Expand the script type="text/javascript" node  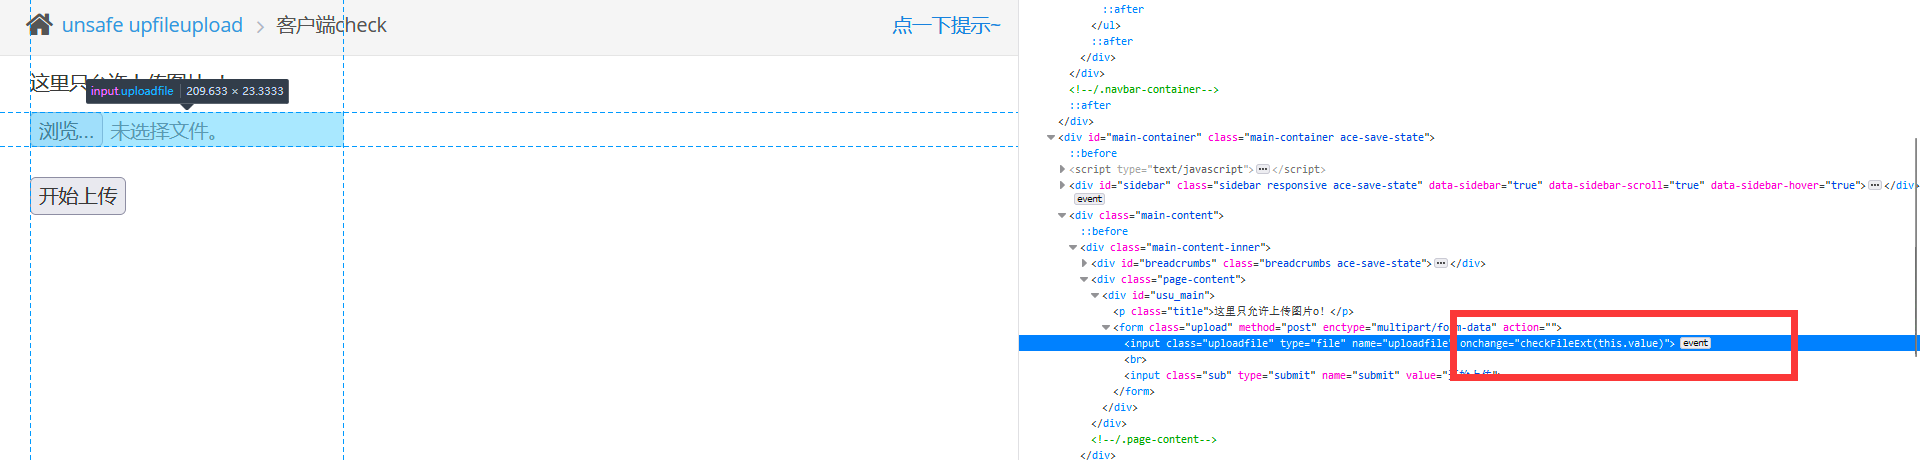pyautogui.click(x=1062, y=170)
